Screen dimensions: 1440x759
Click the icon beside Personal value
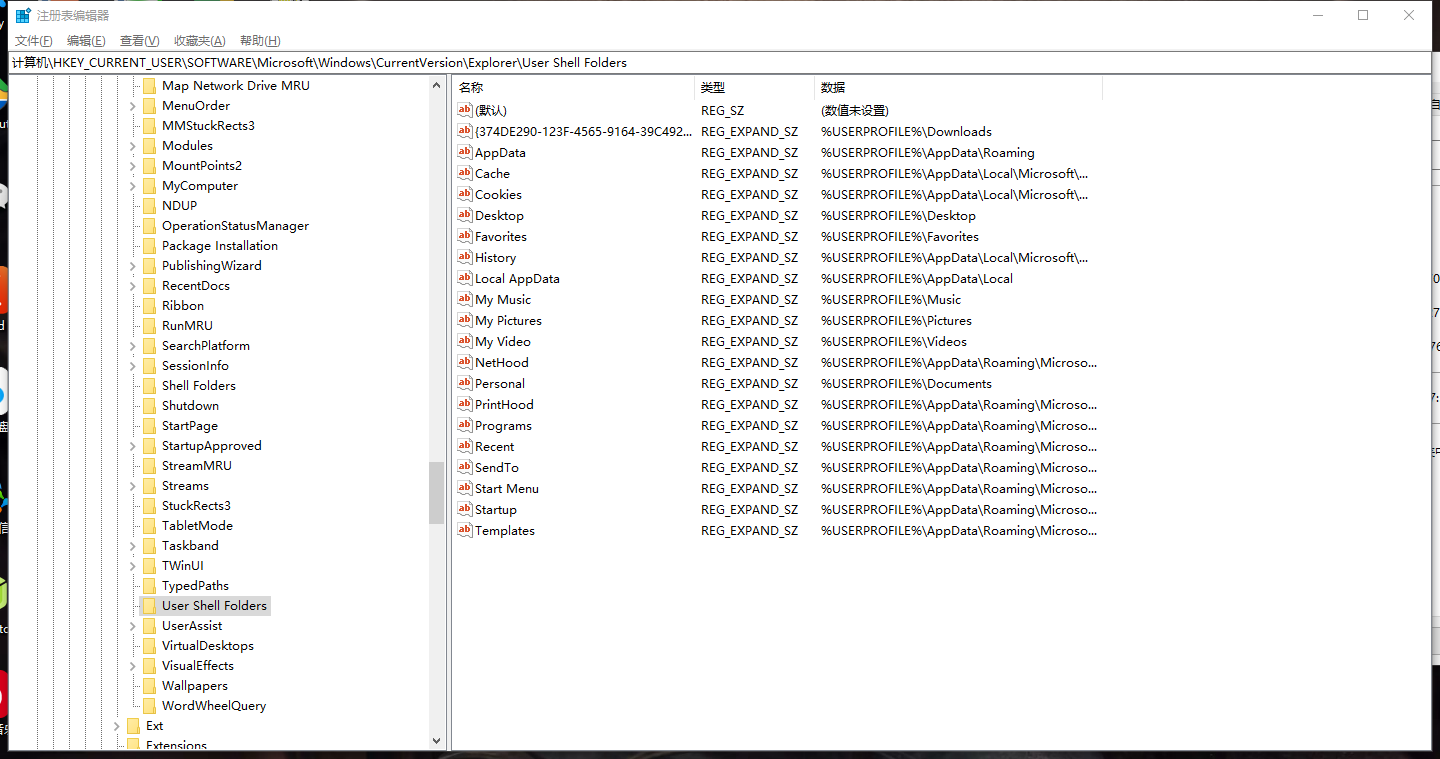tap(464, 383)
